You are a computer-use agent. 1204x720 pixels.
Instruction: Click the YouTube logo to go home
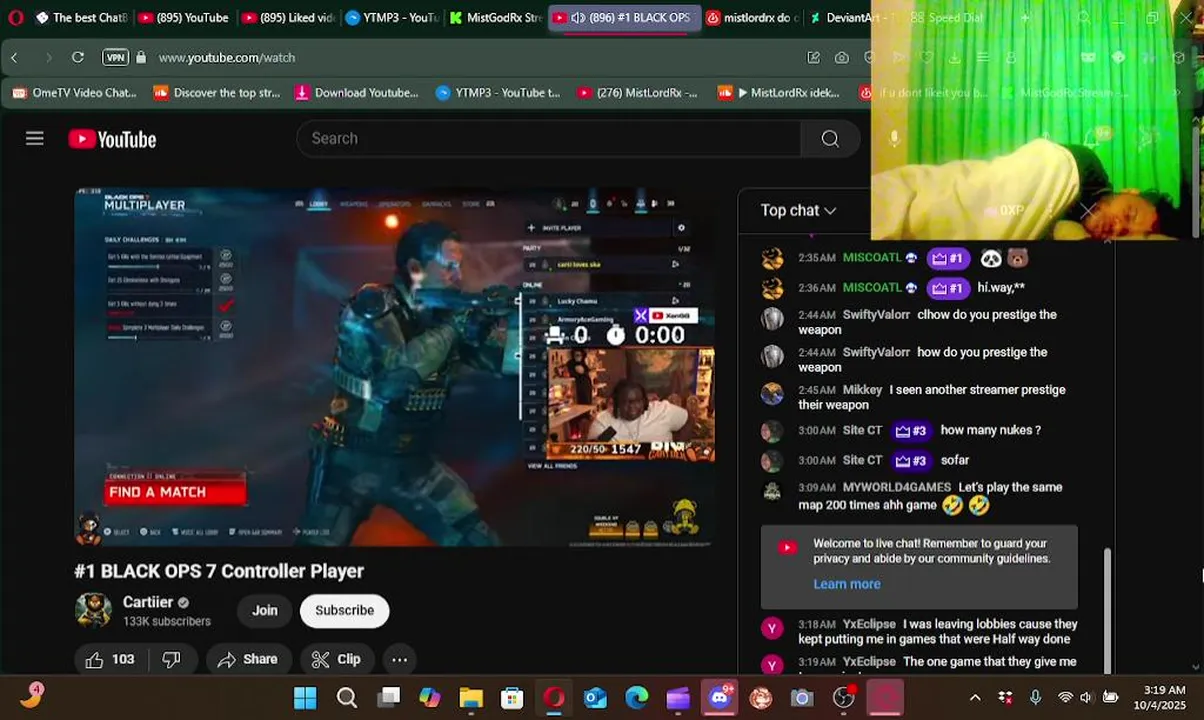click(112, 139)
